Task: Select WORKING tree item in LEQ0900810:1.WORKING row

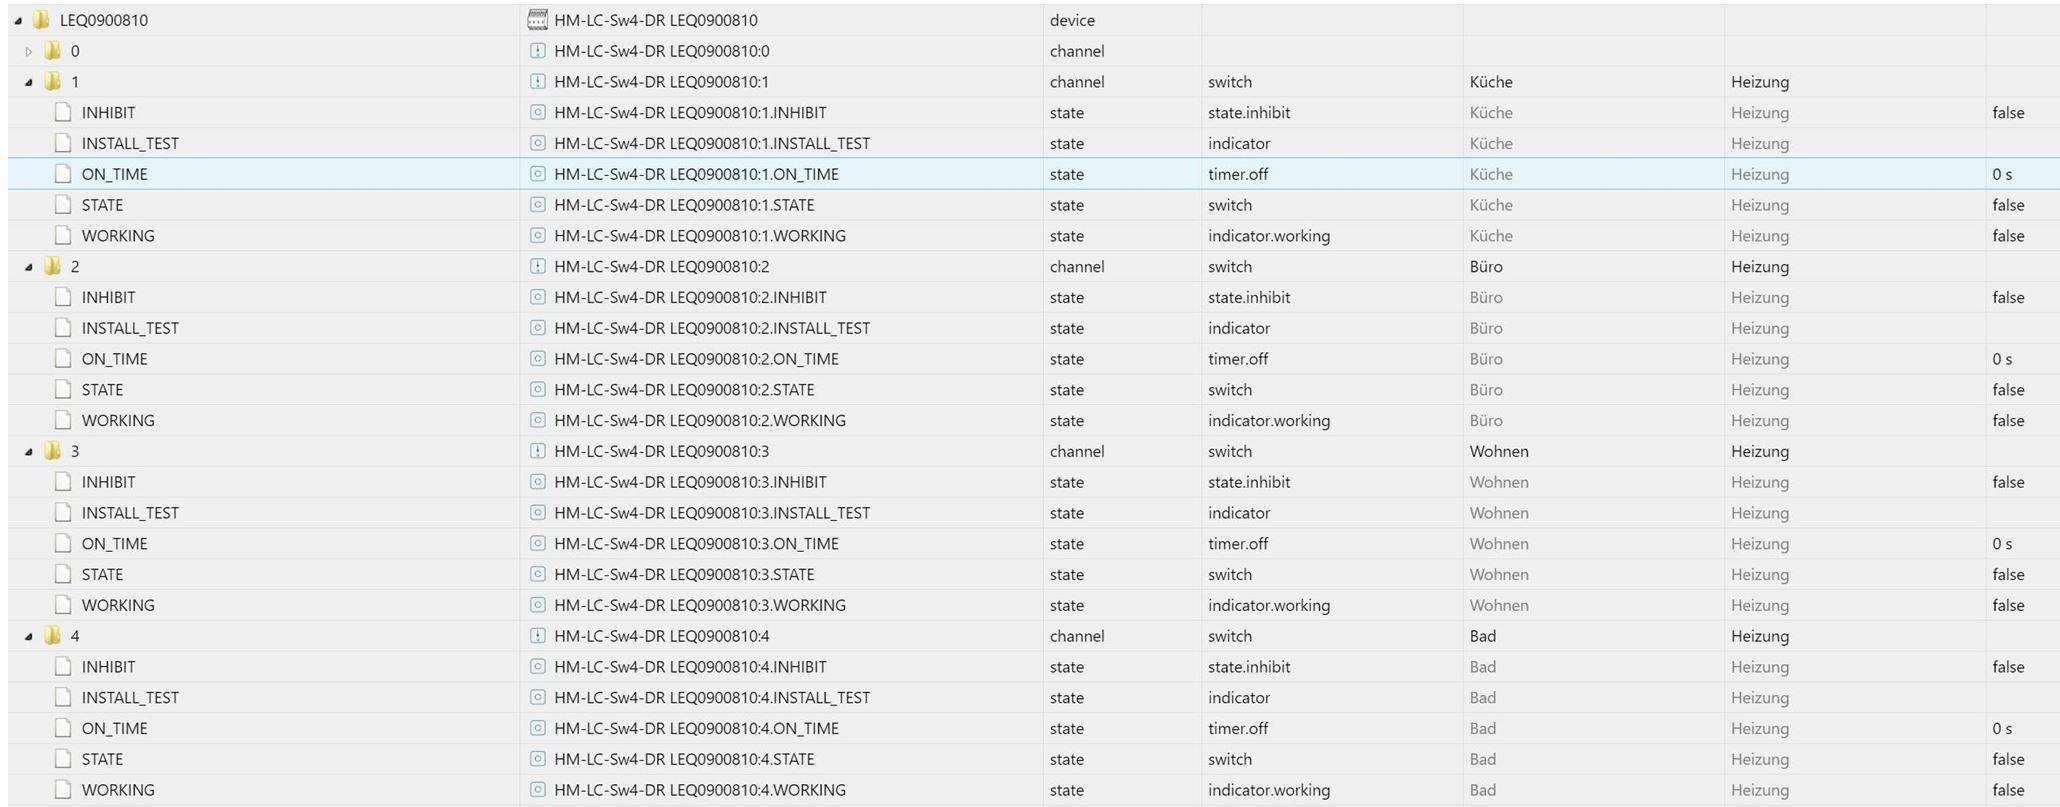Action: coord(118,236)
